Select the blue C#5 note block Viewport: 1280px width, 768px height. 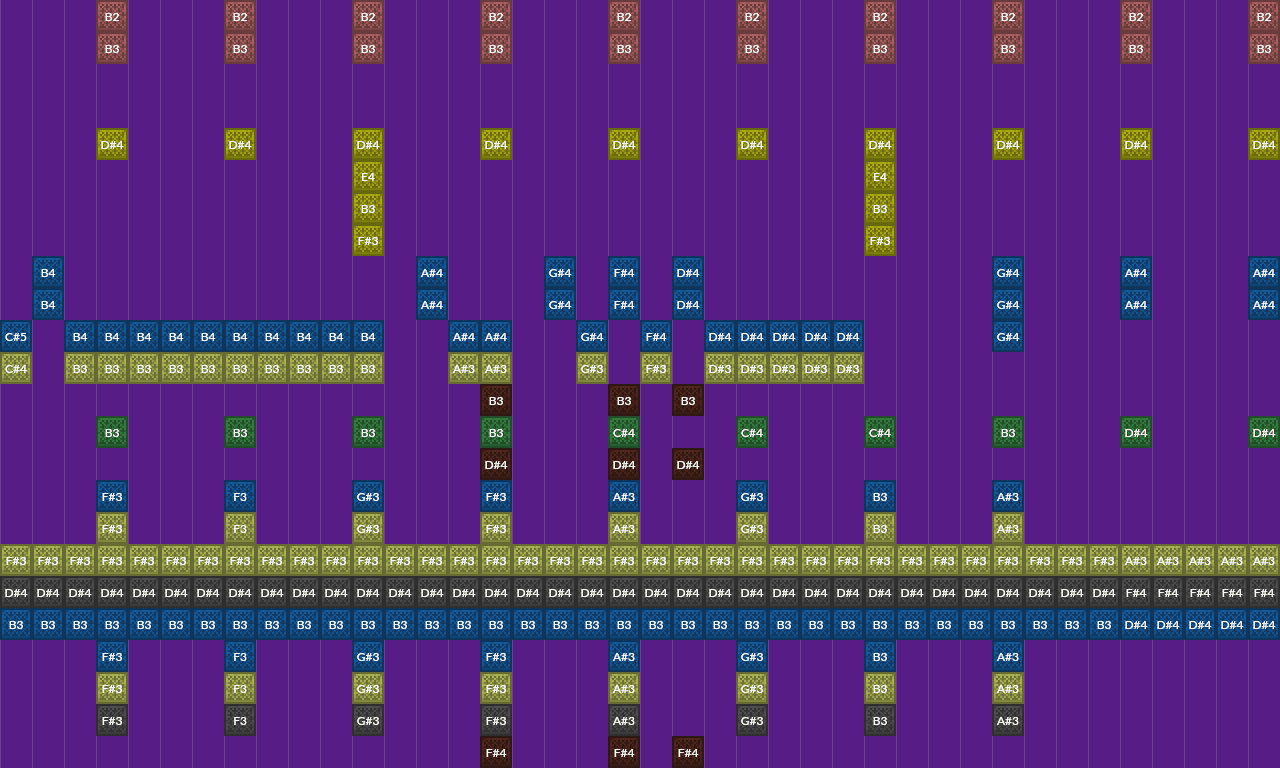(16, 337)
